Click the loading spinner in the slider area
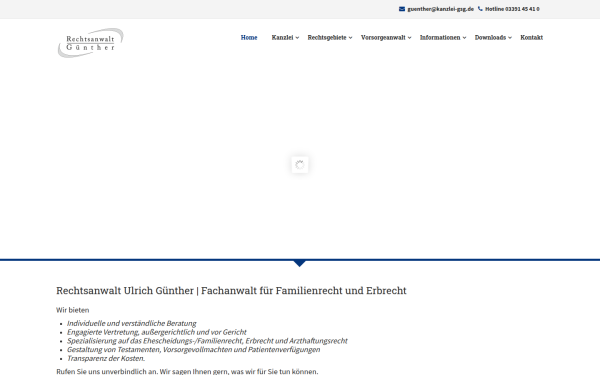The height and width of the screenshot is (375, 600). click(300, 165)
